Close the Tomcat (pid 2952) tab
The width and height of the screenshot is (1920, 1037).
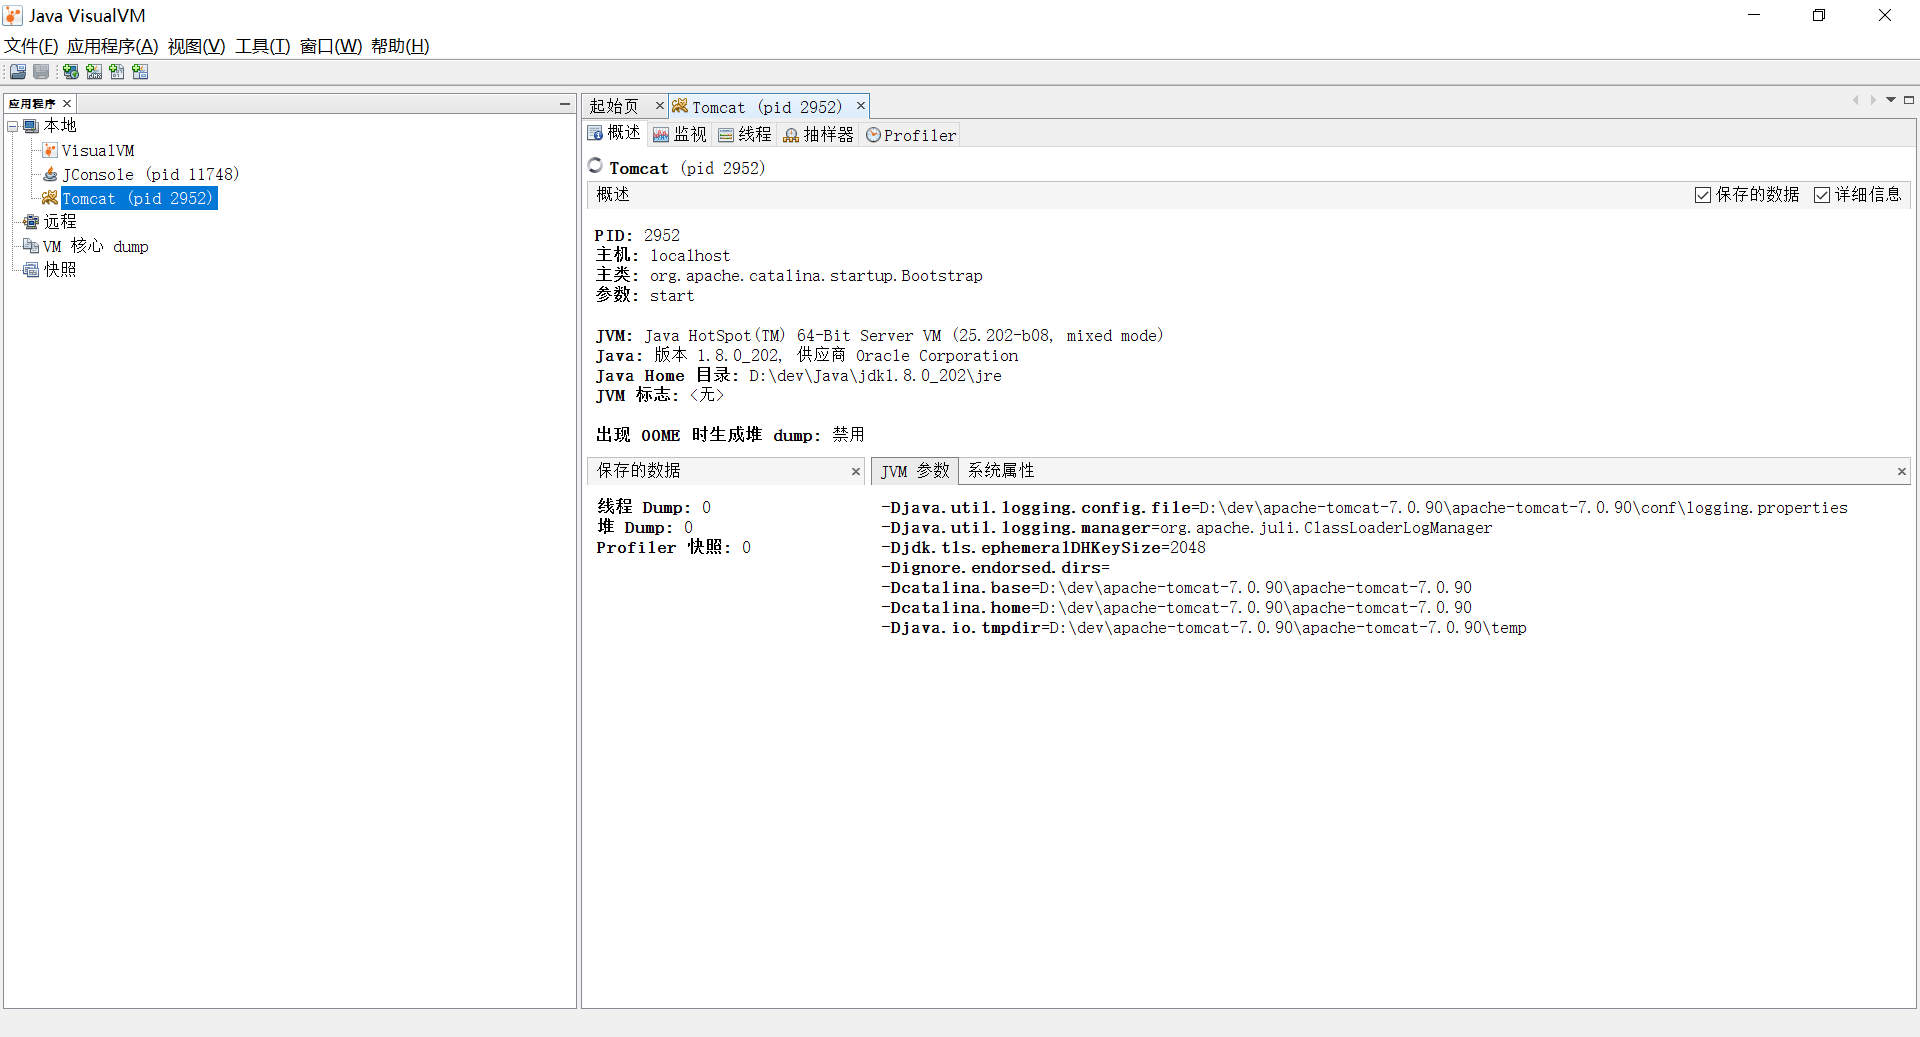[x=860, y=105]
